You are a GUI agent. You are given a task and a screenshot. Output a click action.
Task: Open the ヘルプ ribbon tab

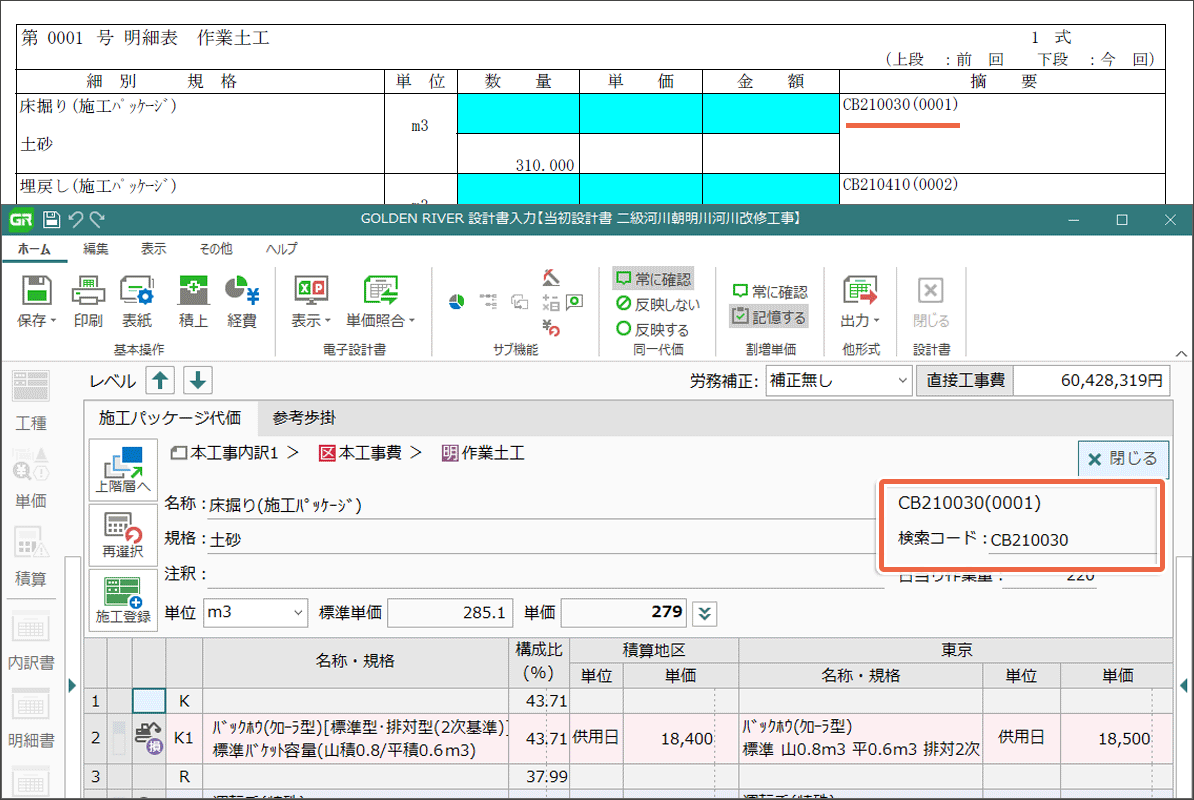tap(282, 249)
